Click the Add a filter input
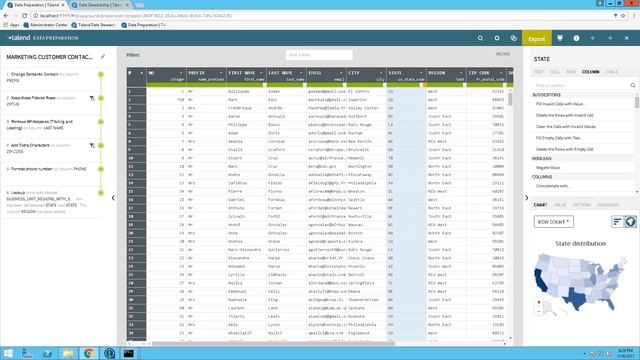This screenshot has height=360, width=640. click(x=319, y=55)
